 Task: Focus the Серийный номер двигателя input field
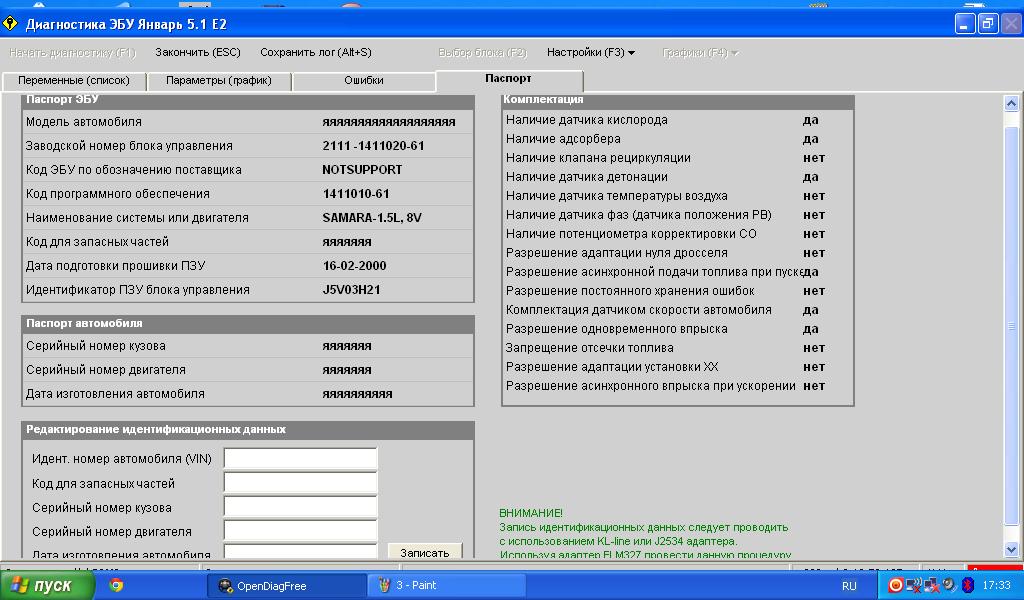click(300, 531)
